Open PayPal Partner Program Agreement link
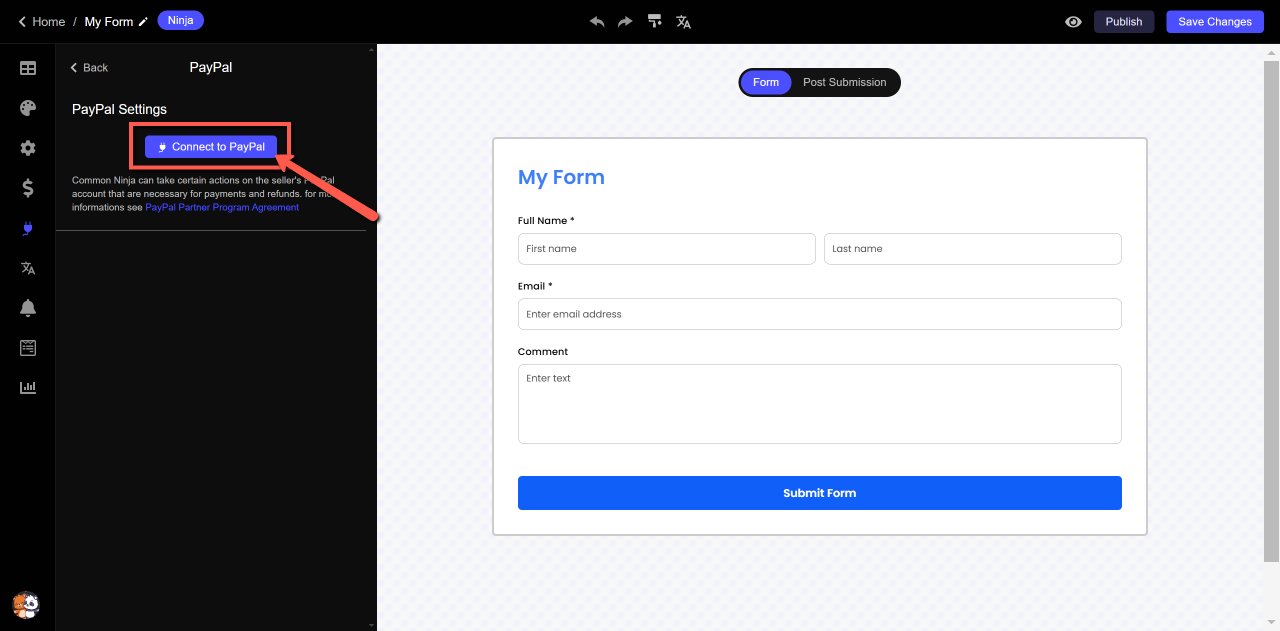The width and height of the screenshot is (1280, 631). [x=222, y=207]
